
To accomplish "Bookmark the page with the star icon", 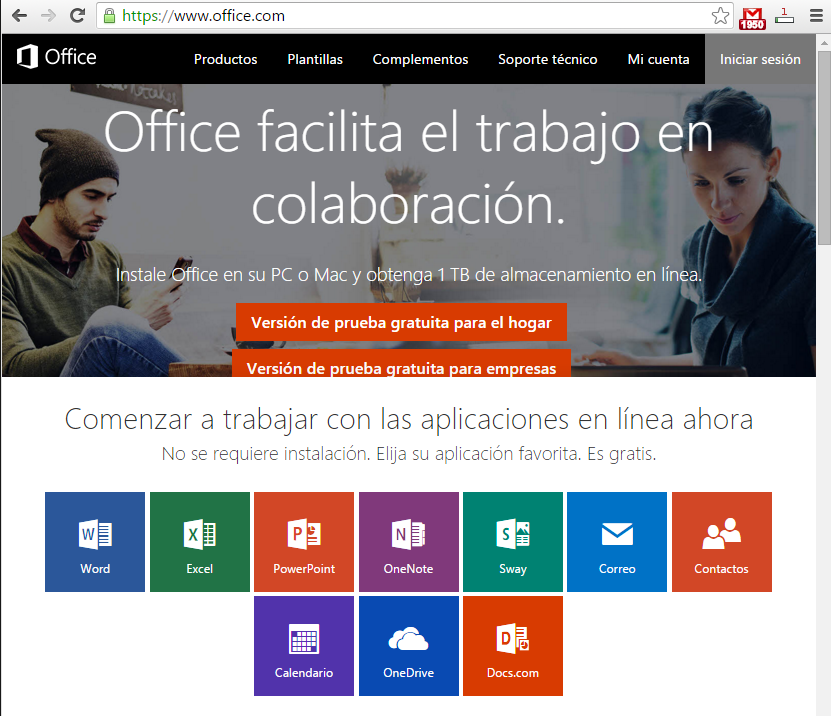I will click(x=720, y=16).
